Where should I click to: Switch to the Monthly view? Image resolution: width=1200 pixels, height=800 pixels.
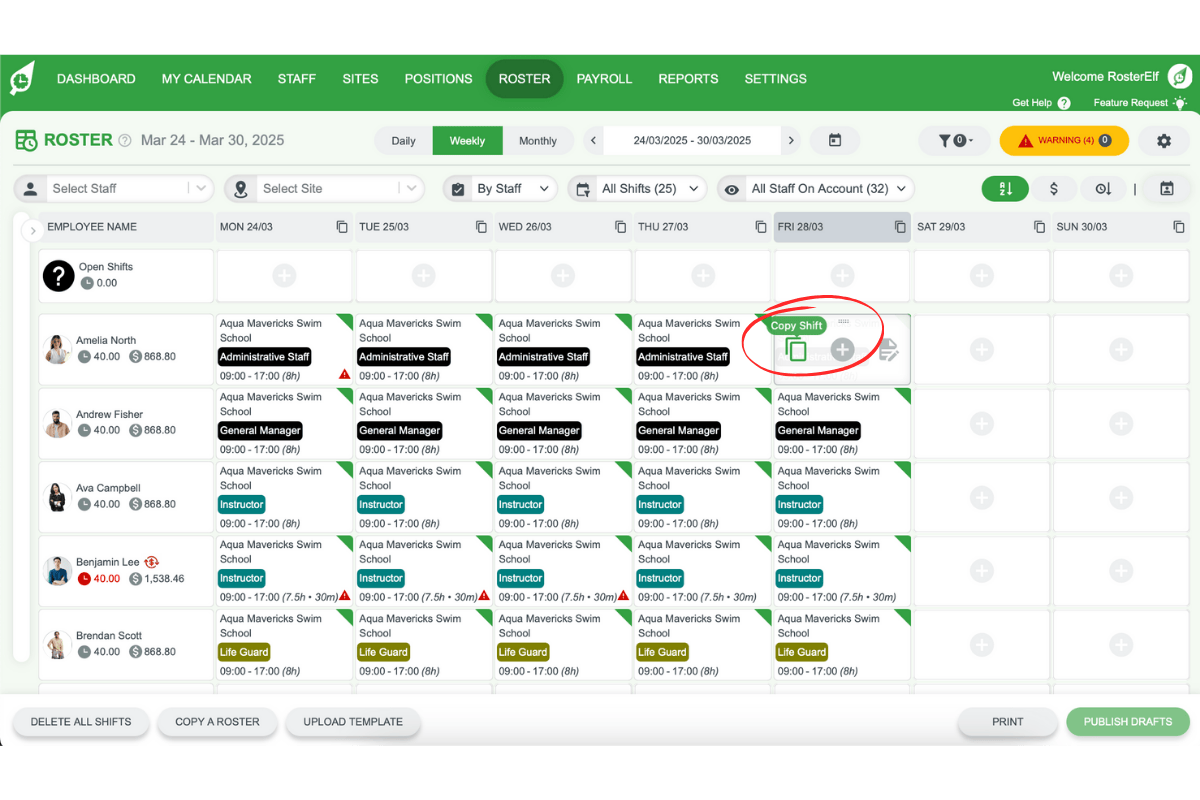coord(538,141)
